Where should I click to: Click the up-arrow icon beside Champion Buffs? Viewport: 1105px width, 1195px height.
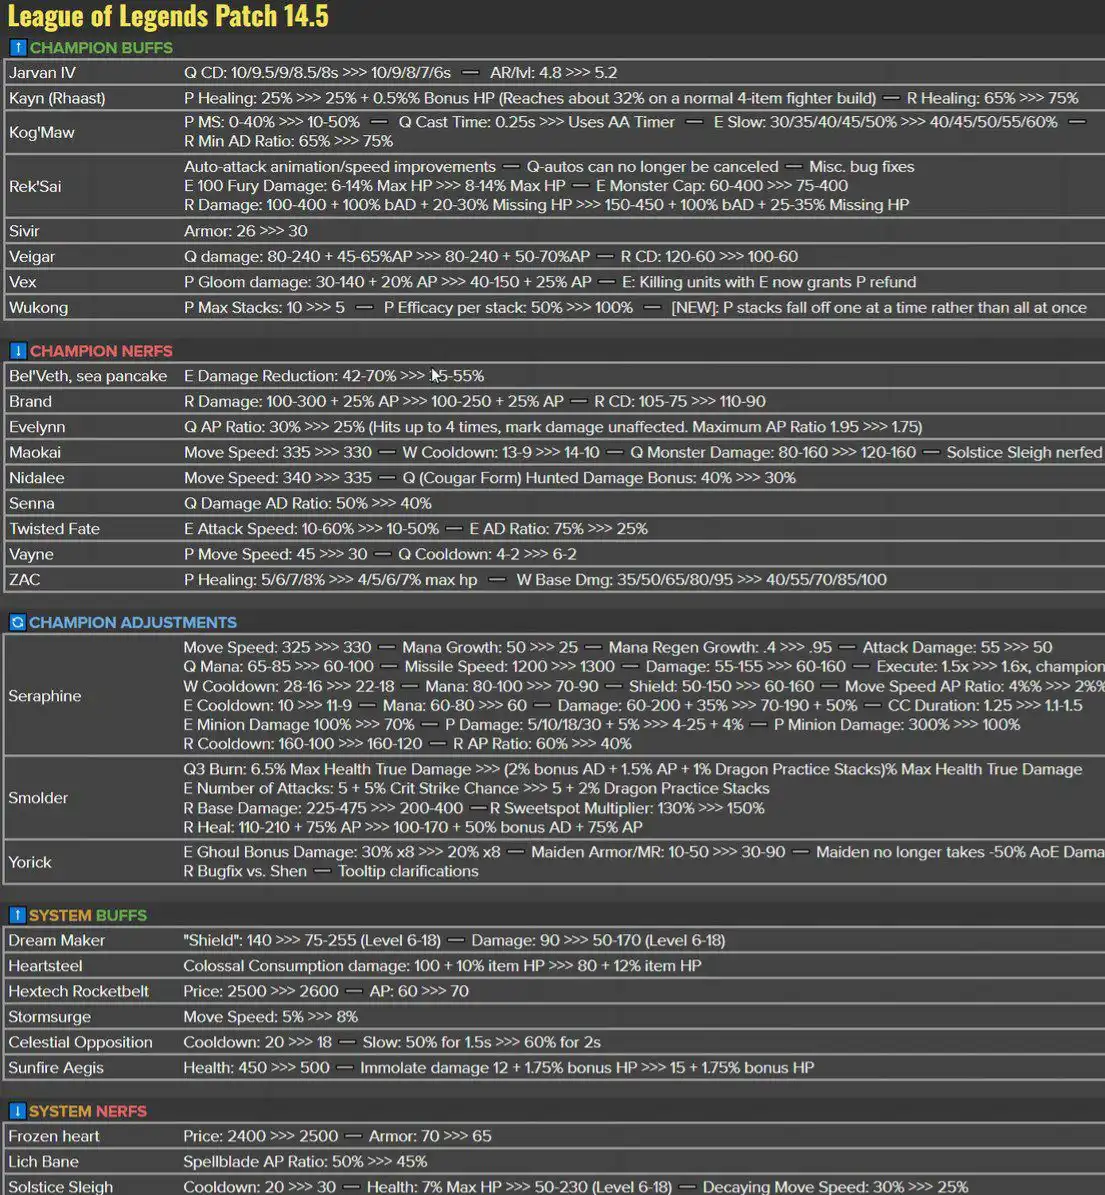(18, 47)
